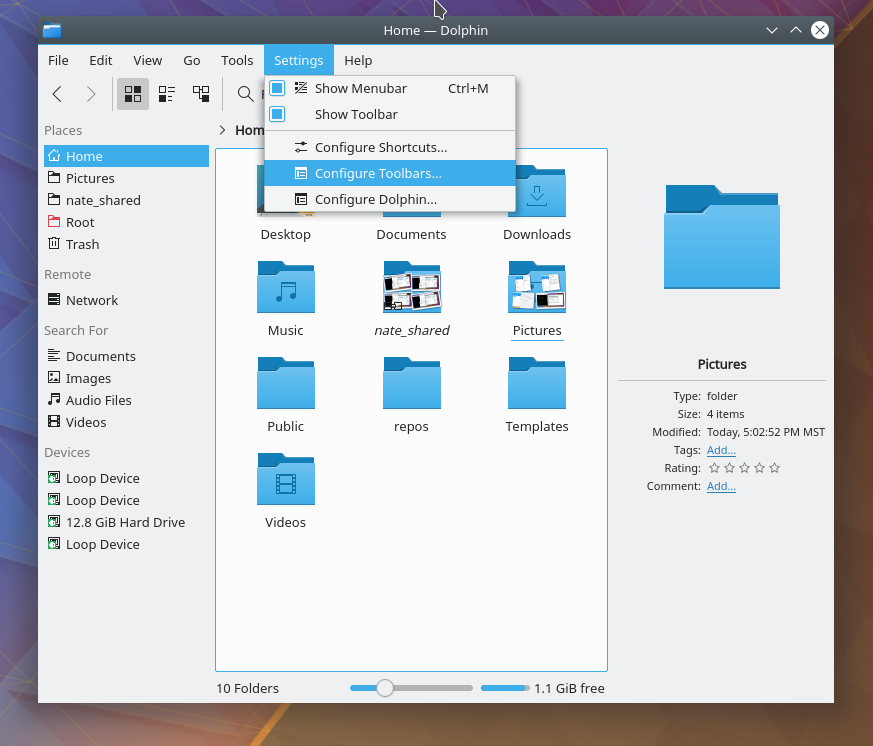Switch to Icons view mode
This screenshot has height=746, width=873.
132,94
